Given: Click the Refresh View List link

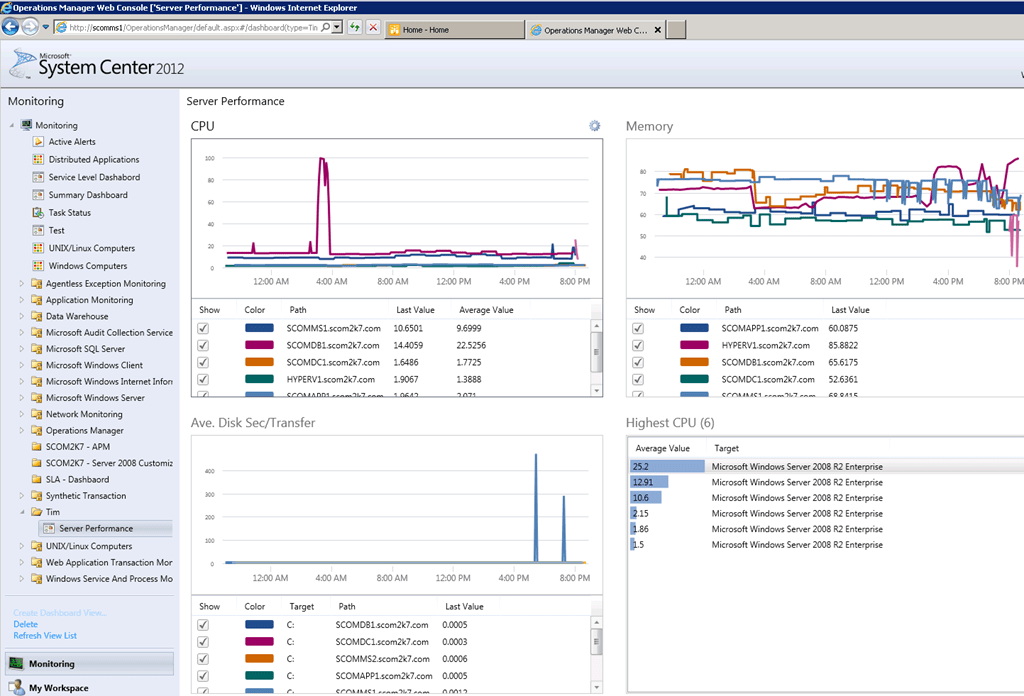Looking at the screenshot, I should pos(45,635).
